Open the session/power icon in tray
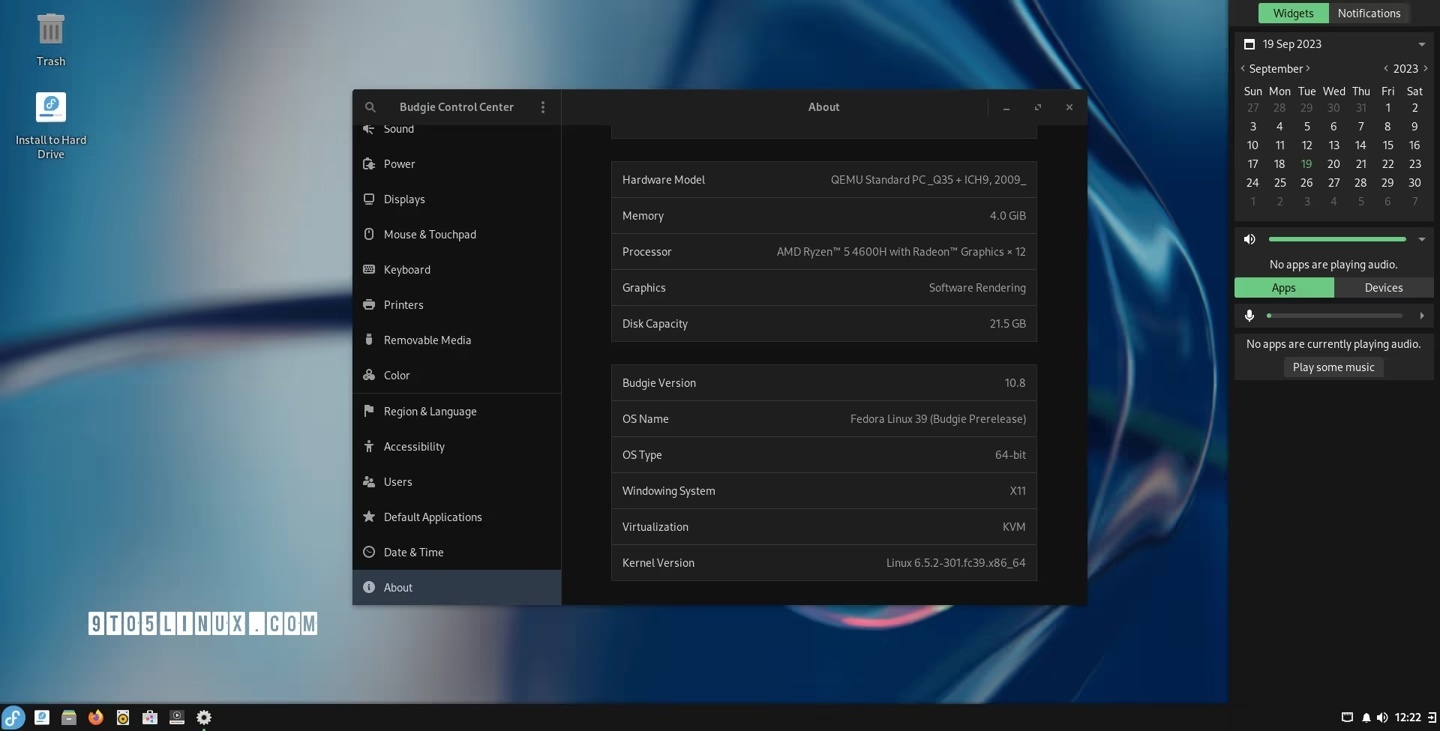 [x=1432, y=718]
